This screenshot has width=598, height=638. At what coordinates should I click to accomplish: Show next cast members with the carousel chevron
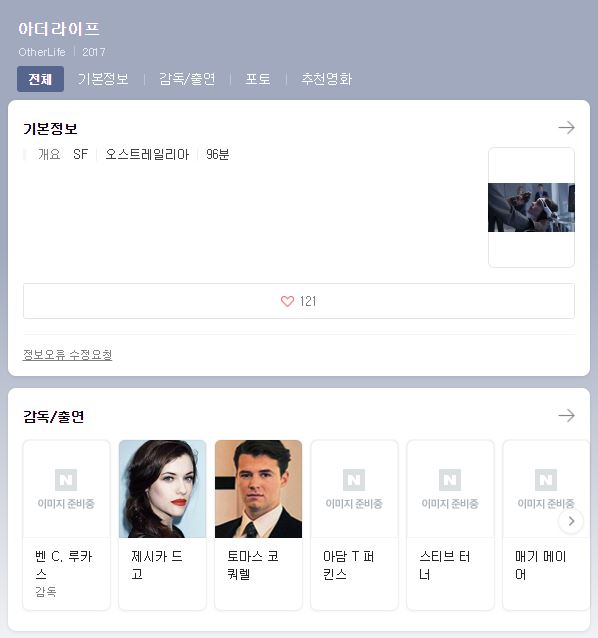coord(571,521)
